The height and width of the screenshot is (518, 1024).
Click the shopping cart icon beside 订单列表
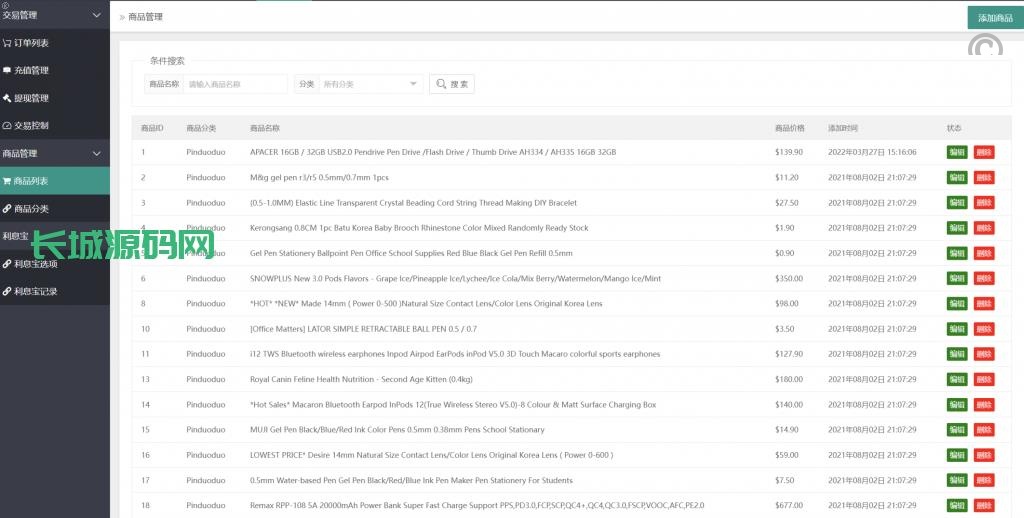click(x=7, y=43)
